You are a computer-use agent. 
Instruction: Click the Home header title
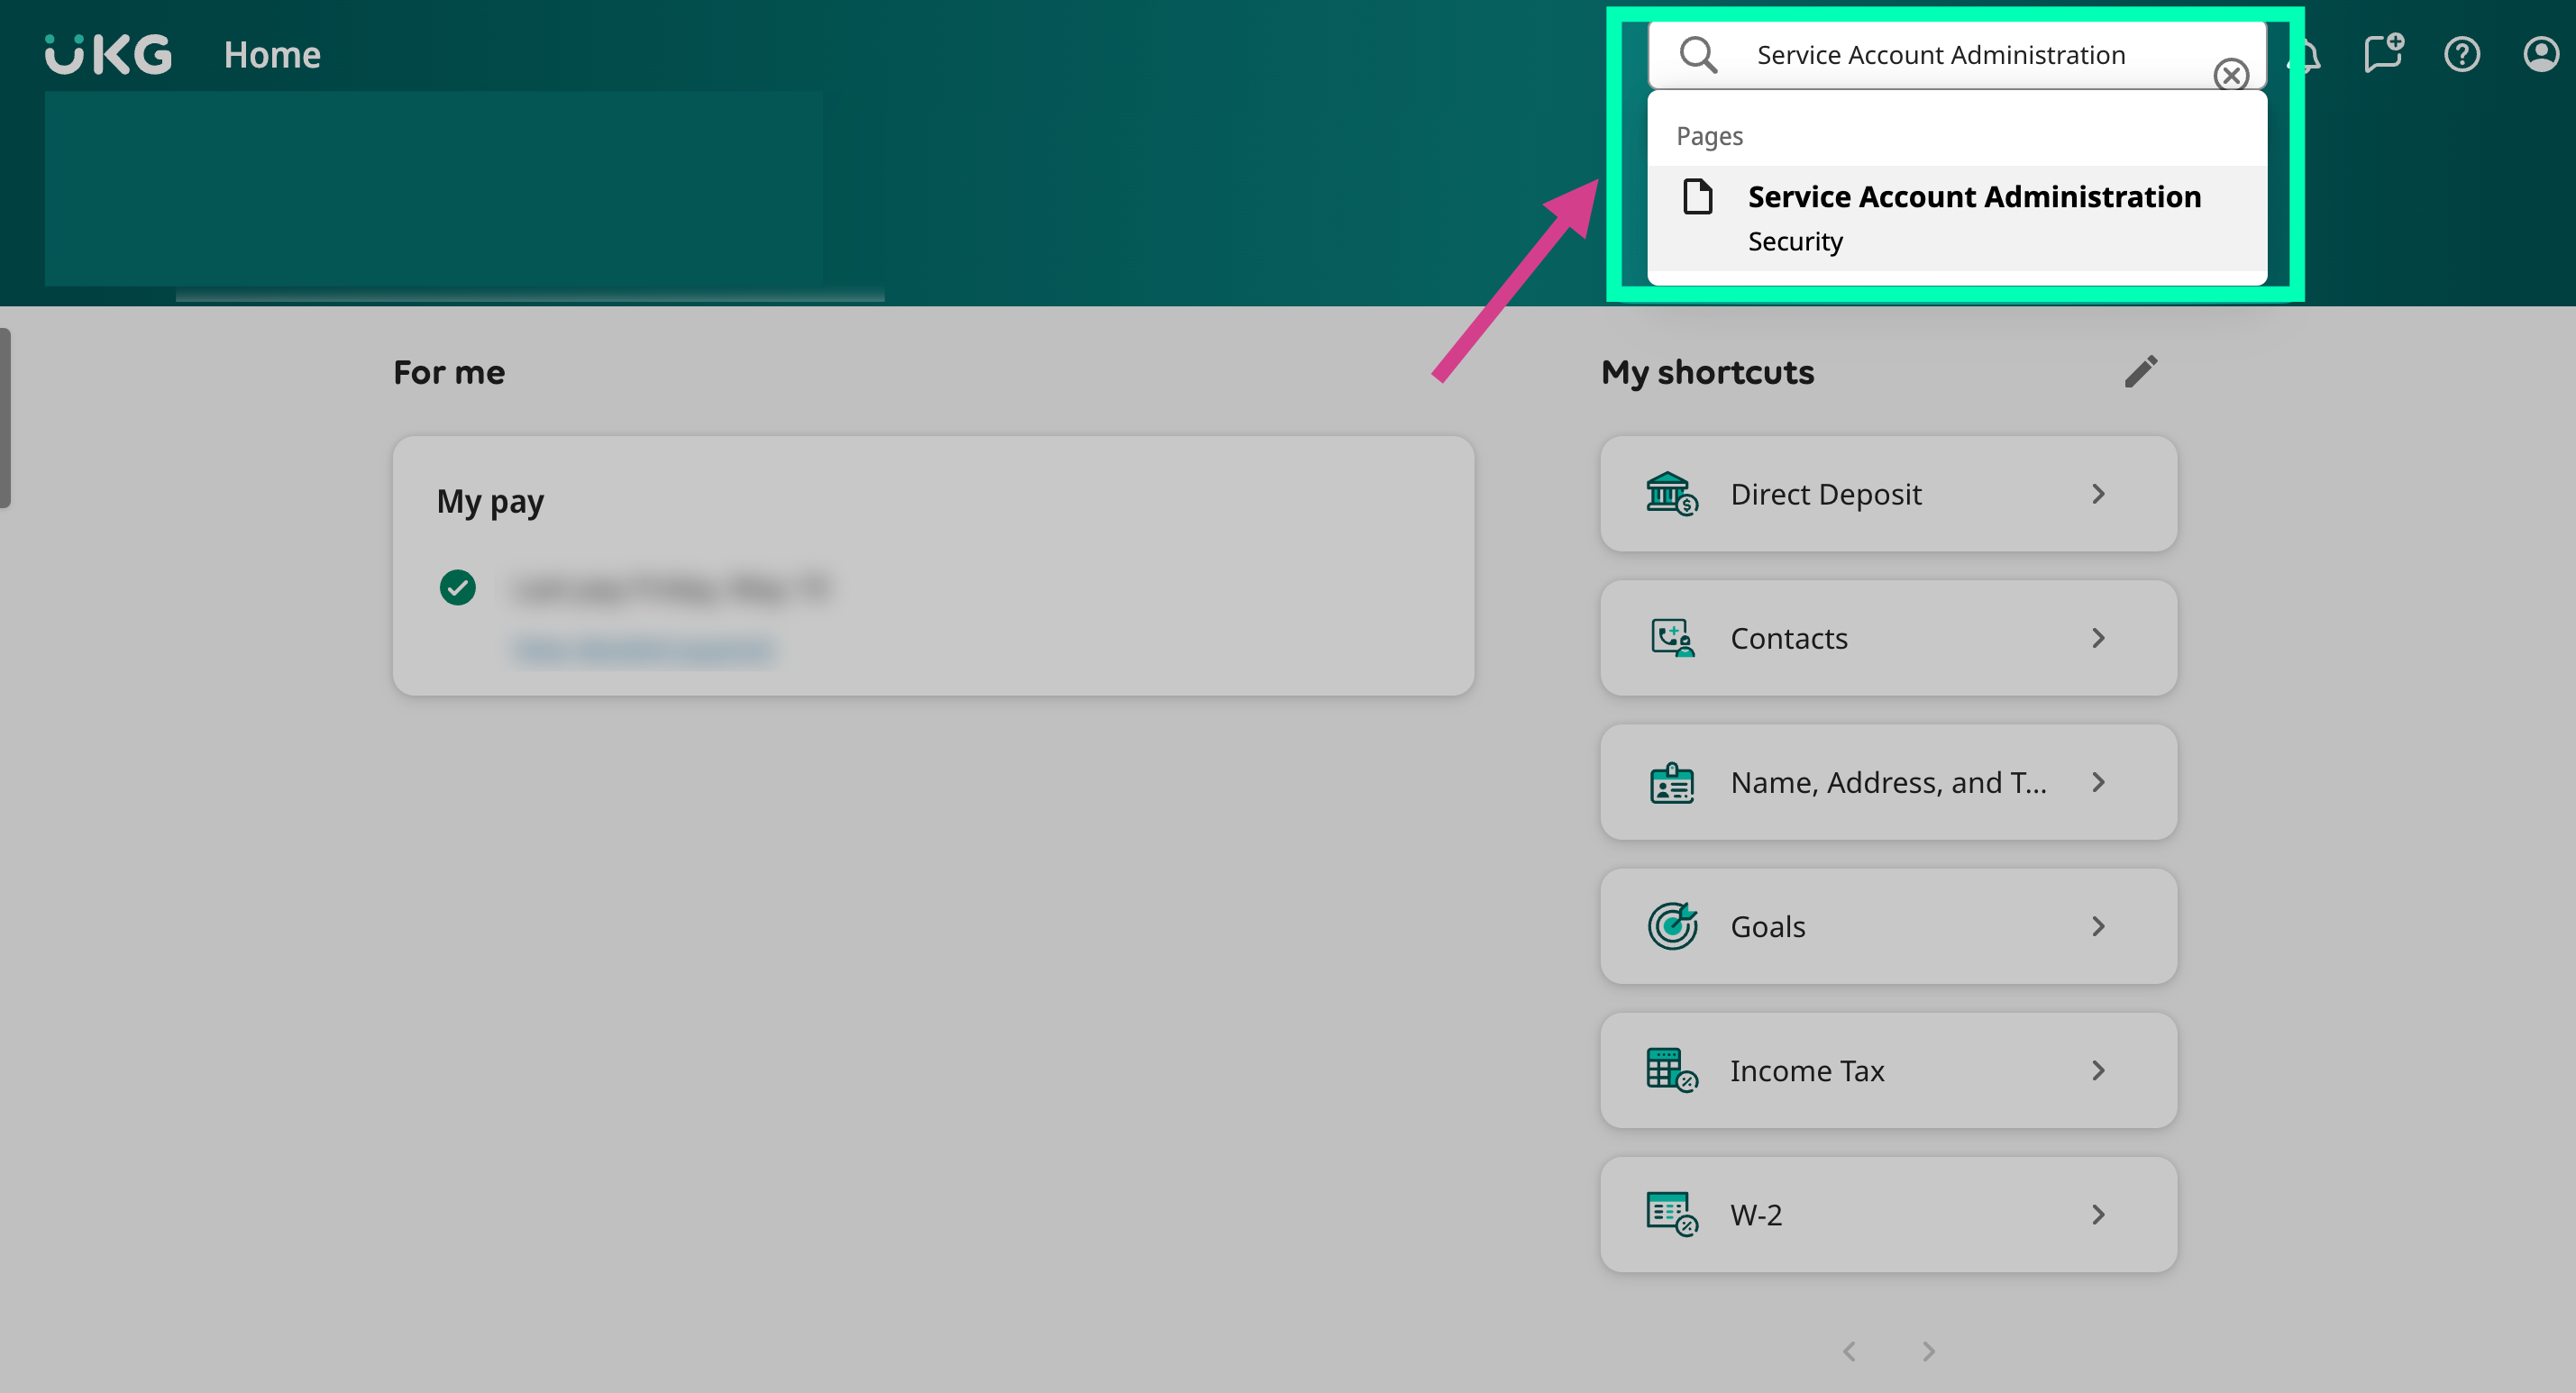272,54
